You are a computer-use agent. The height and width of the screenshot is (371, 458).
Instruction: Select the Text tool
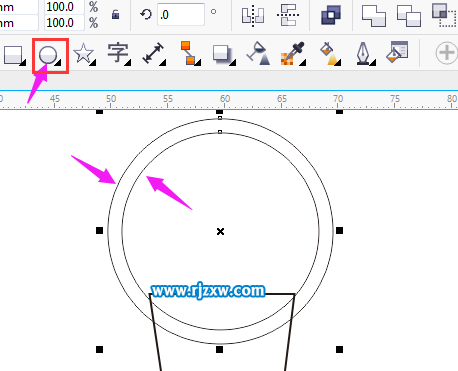coord(117,53)
